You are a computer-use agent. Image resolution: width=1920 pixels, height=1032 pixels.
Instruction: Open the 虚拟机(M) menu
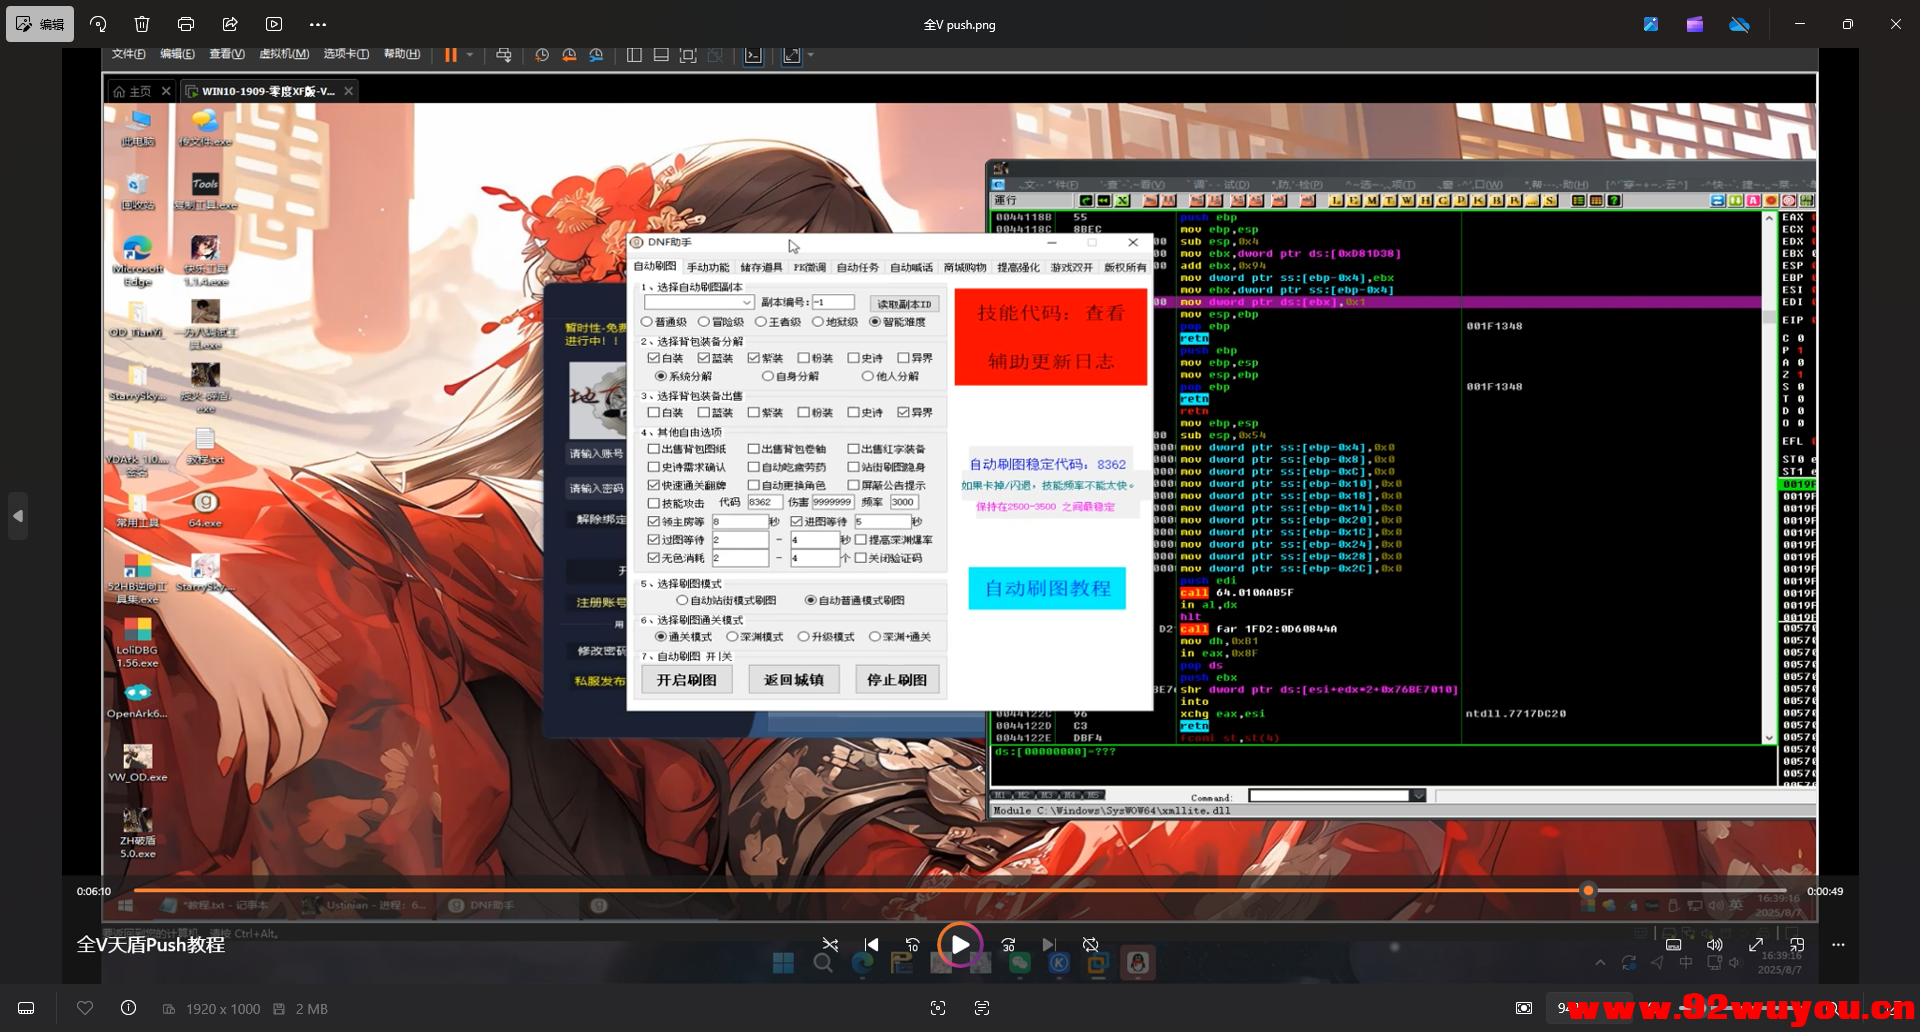pos(284,54)
